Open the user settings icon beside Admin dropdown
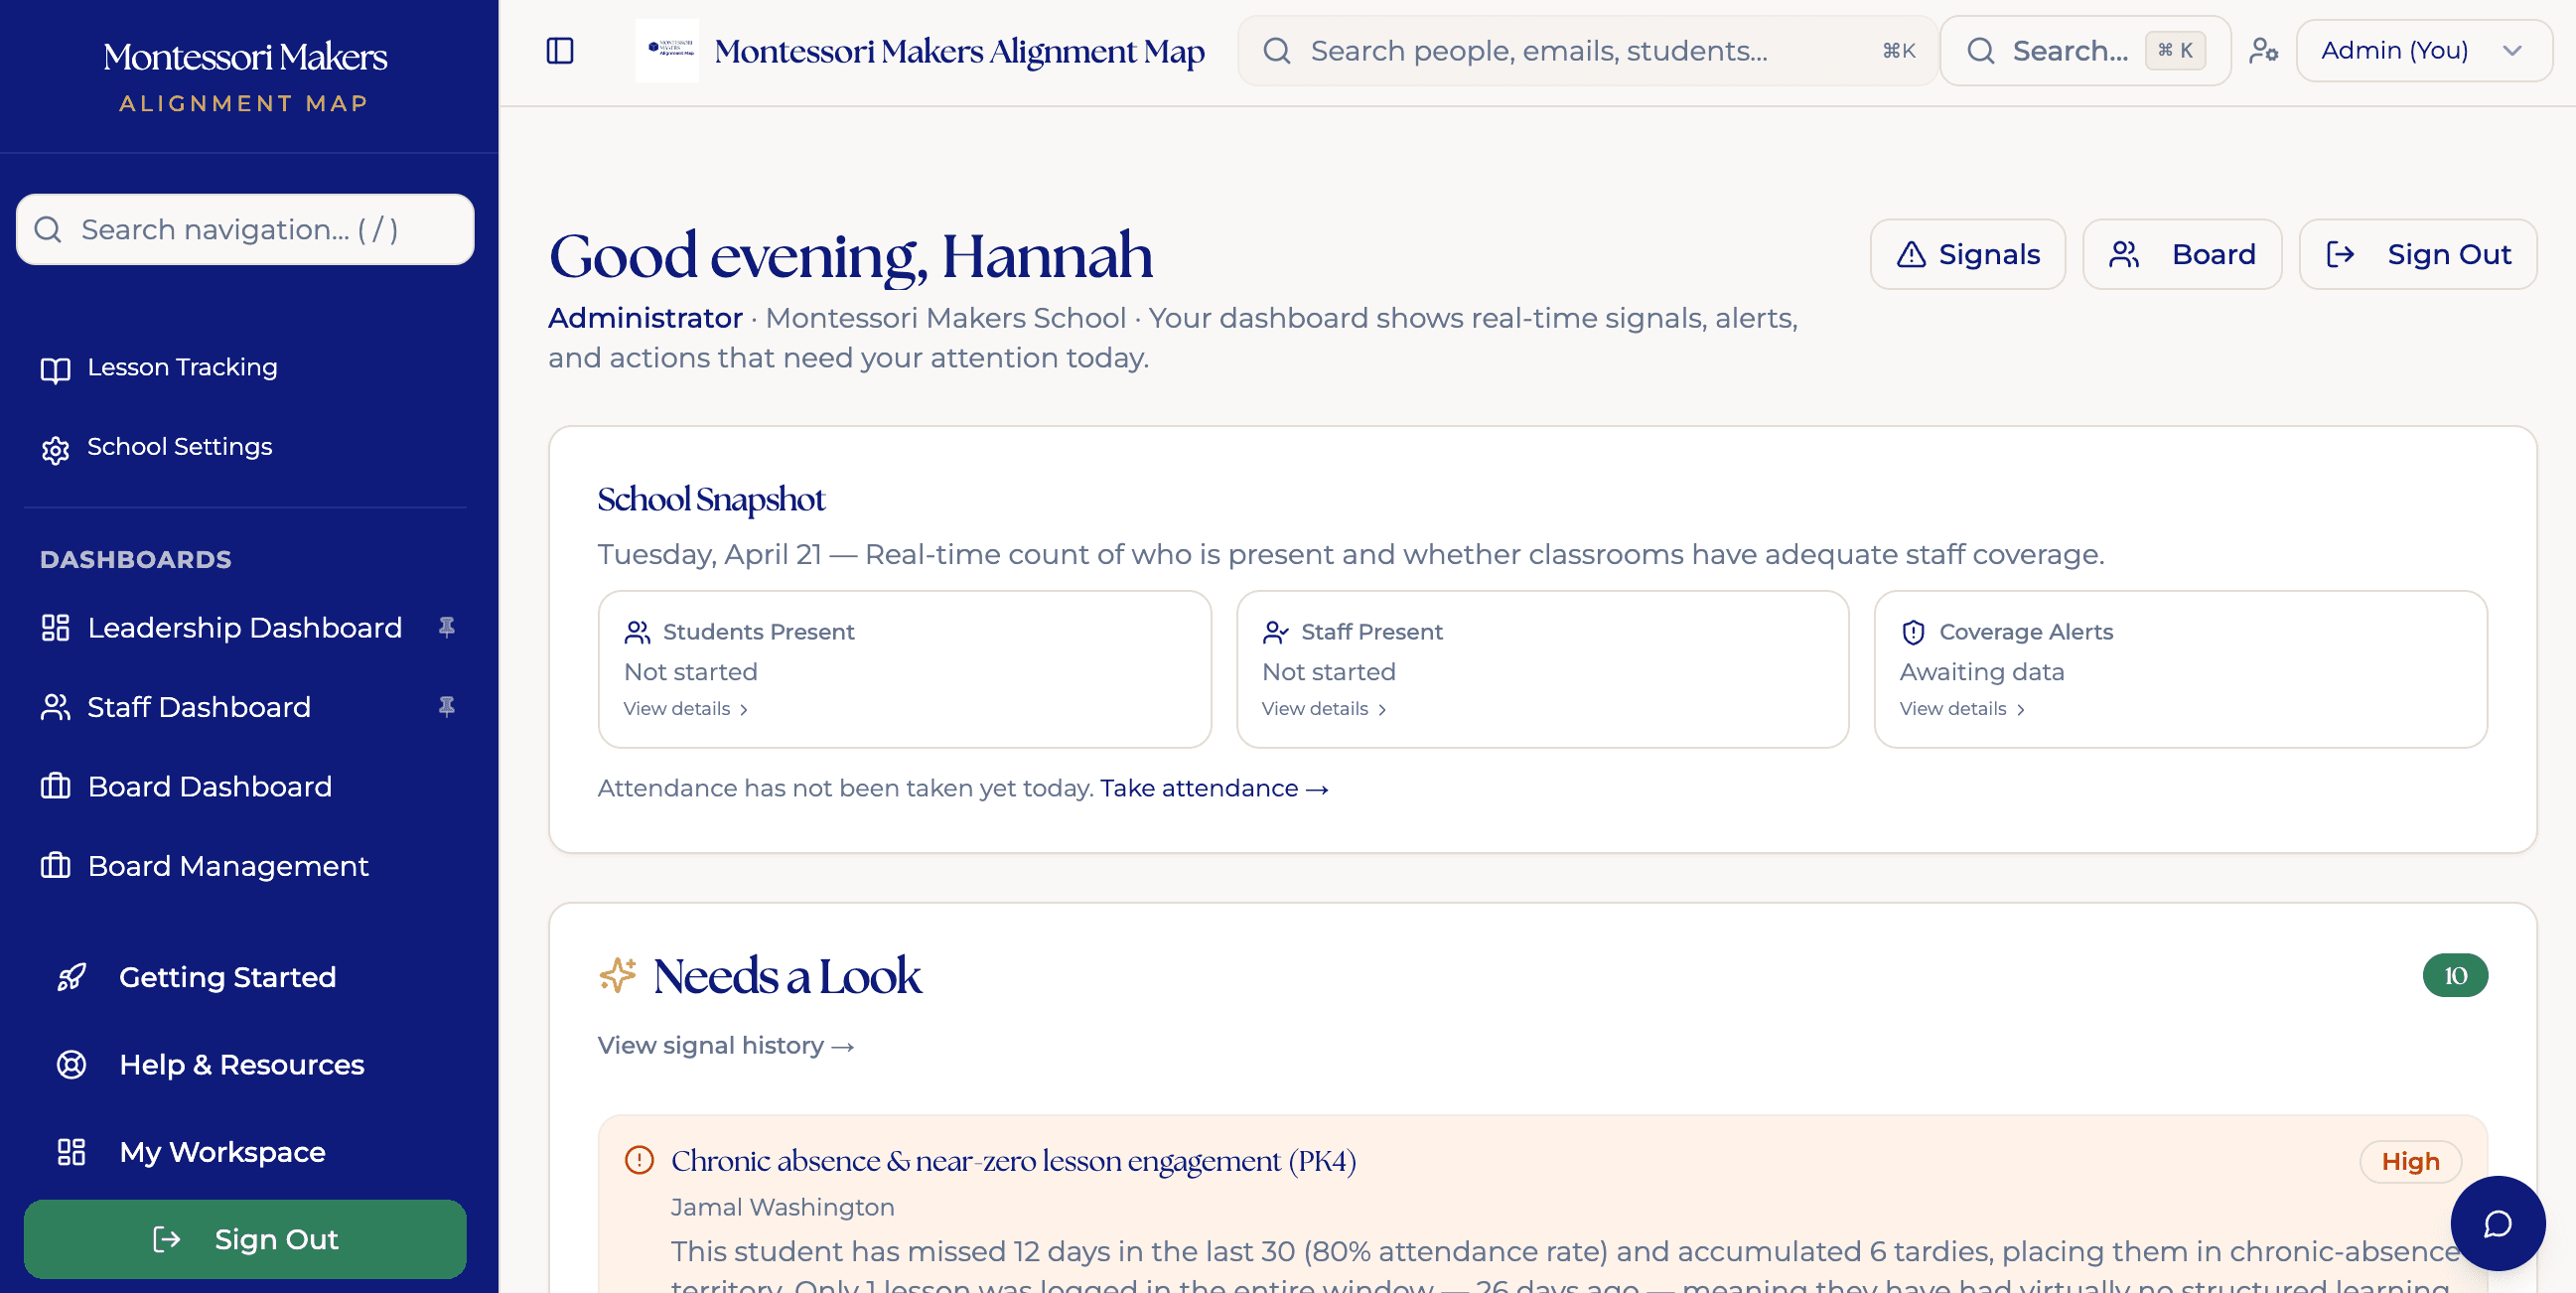The image size is (2576, 1293). [2264, 50]
